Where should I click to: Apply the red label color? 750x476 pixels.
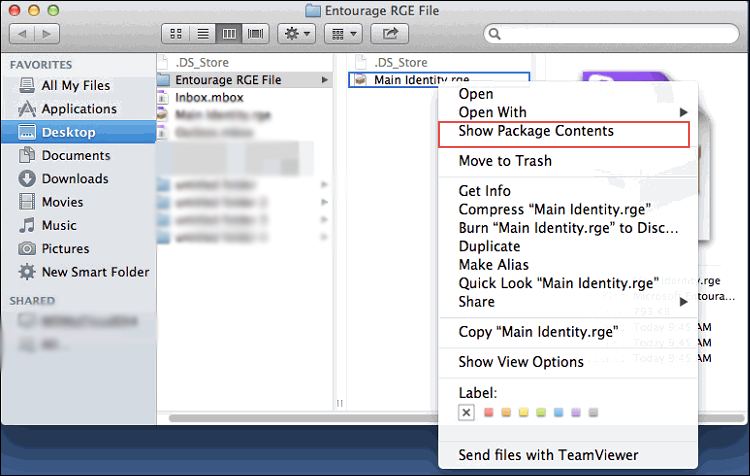(488, 412)
